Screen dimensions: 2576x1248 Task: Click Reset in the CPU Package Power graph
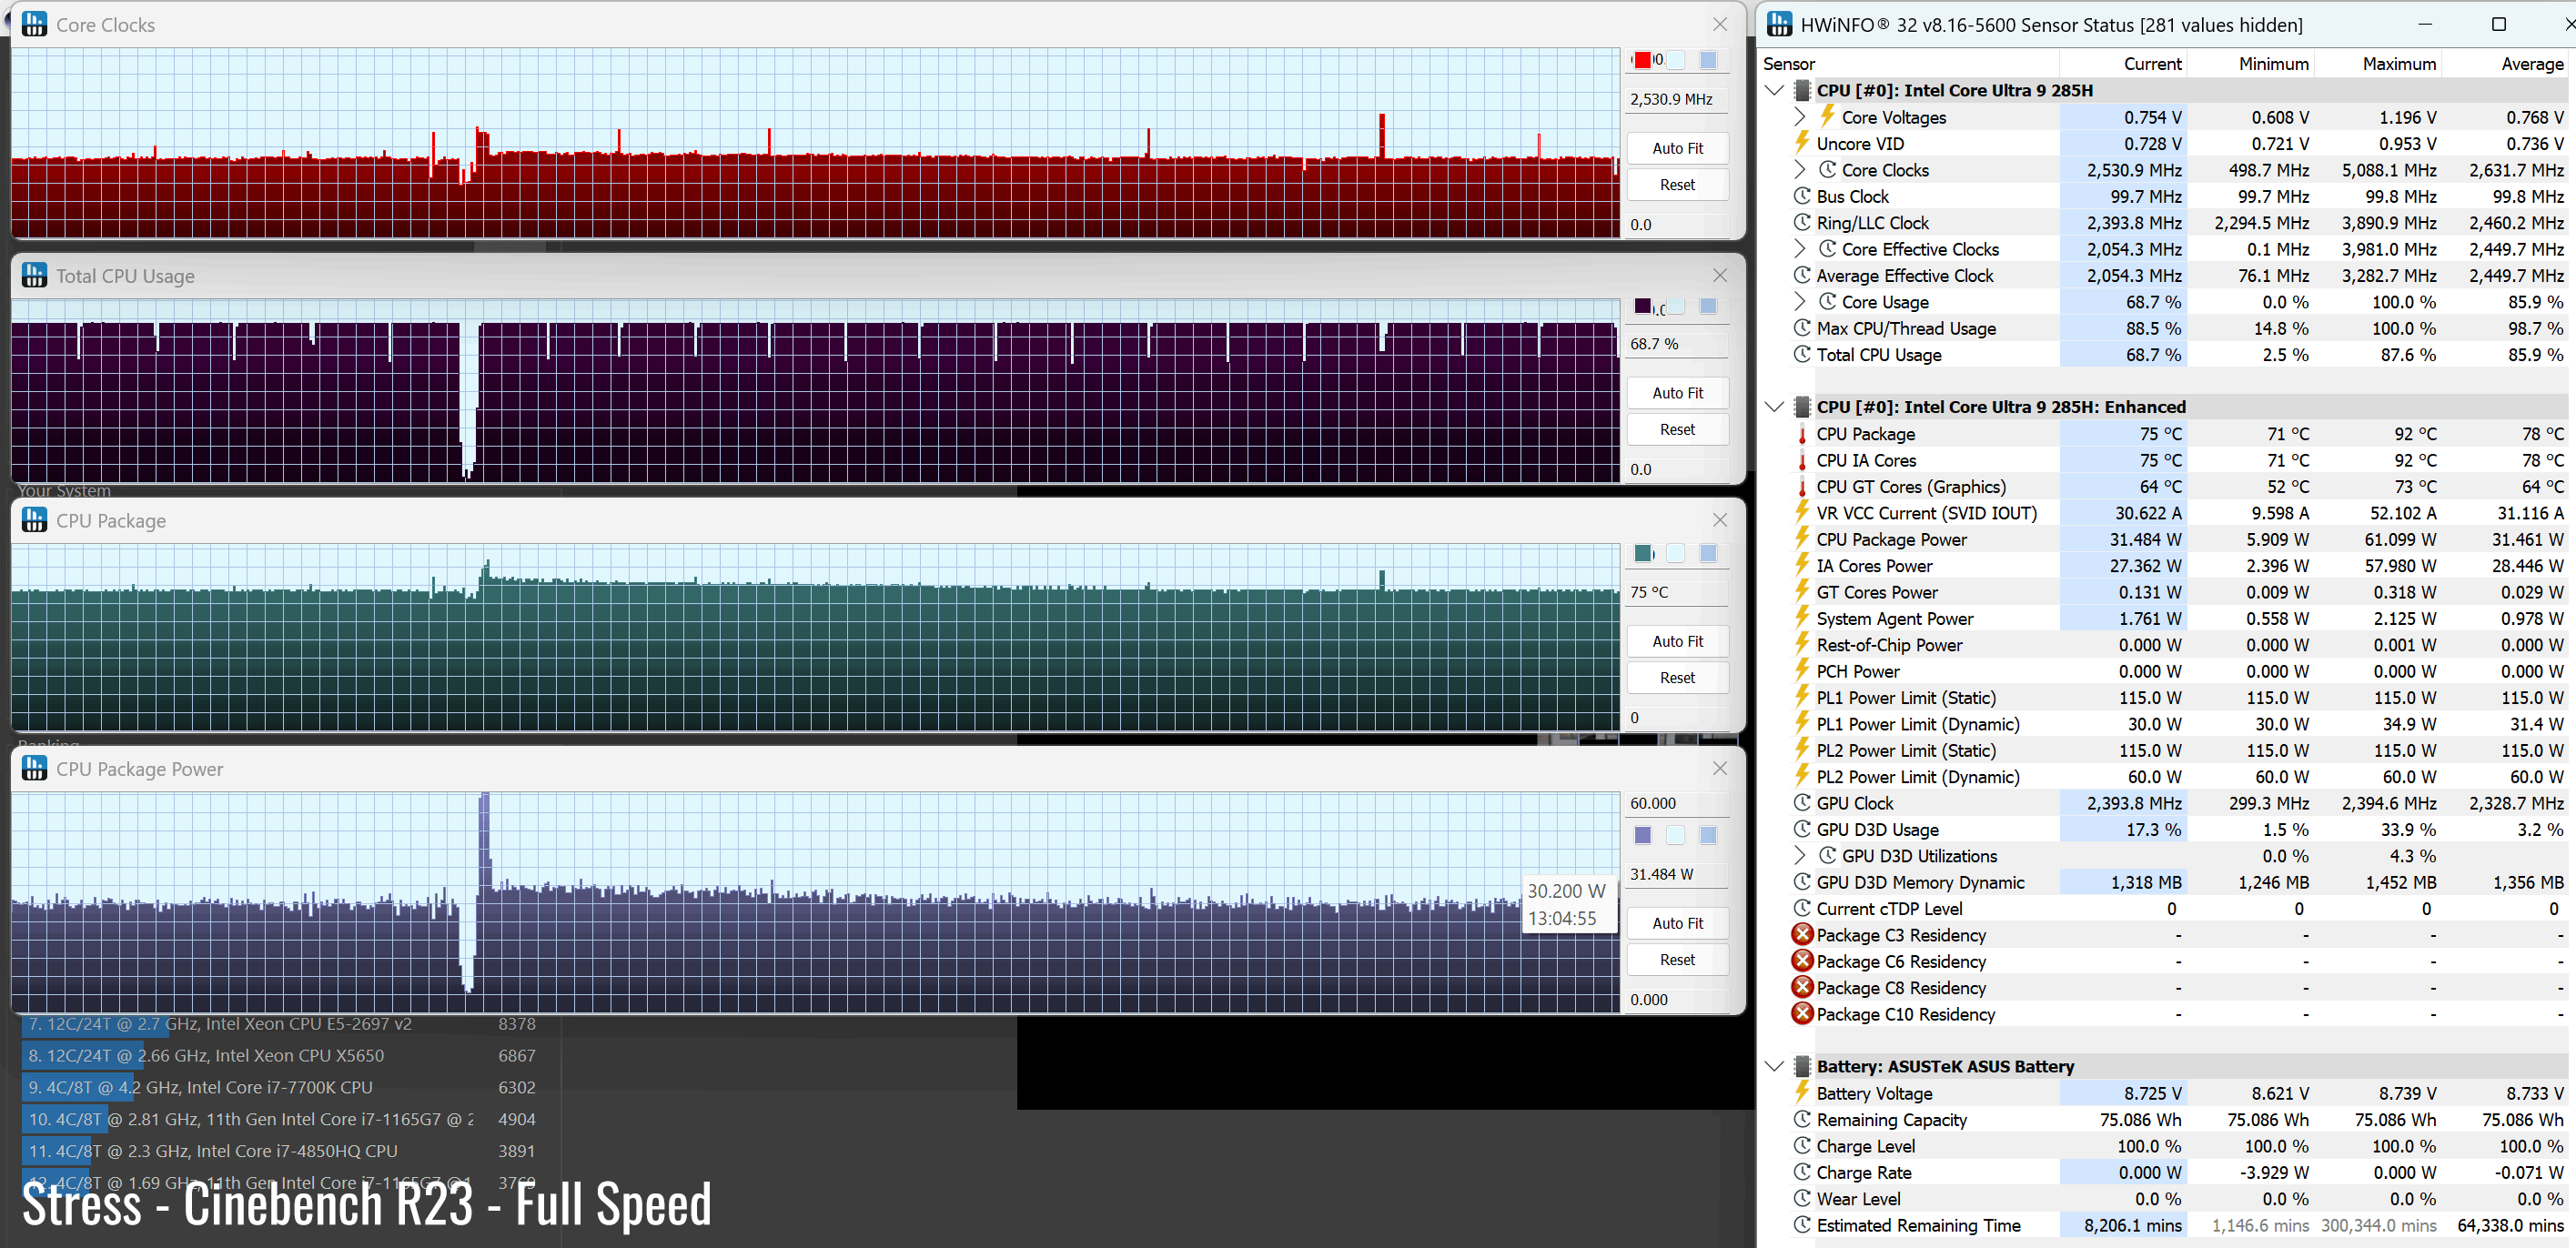point(1677,959)
